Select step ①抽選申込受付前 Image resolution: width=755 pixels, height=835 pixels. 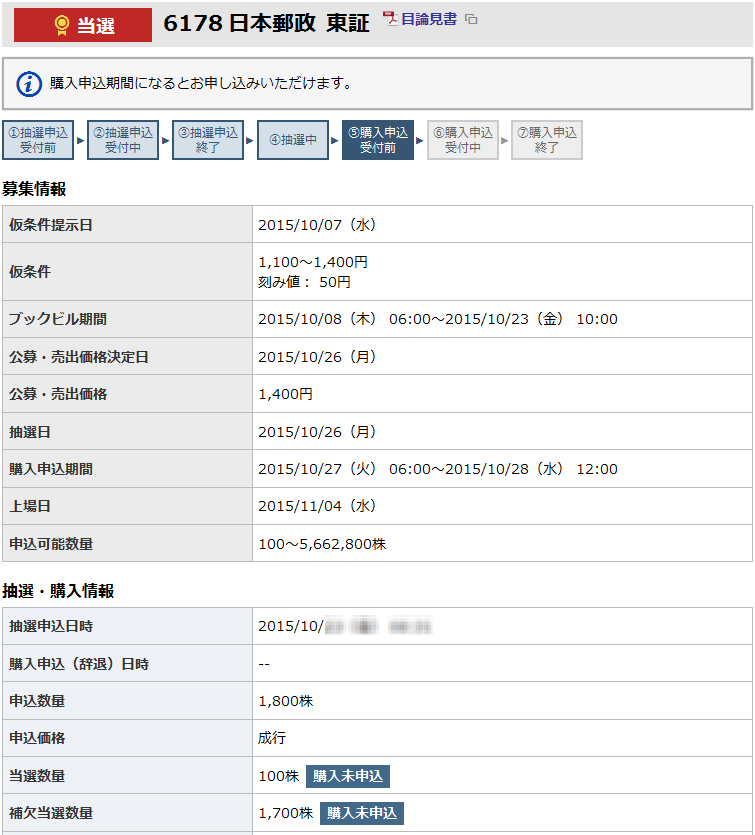click(x=38, y=140)
